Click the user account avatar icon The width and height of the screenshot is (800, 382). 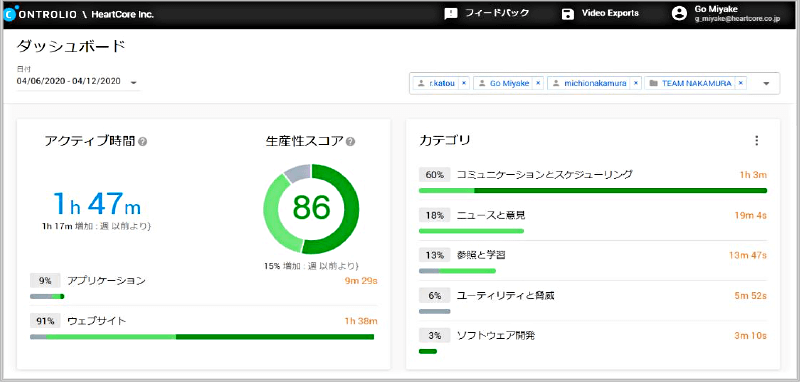pos(679,14)
